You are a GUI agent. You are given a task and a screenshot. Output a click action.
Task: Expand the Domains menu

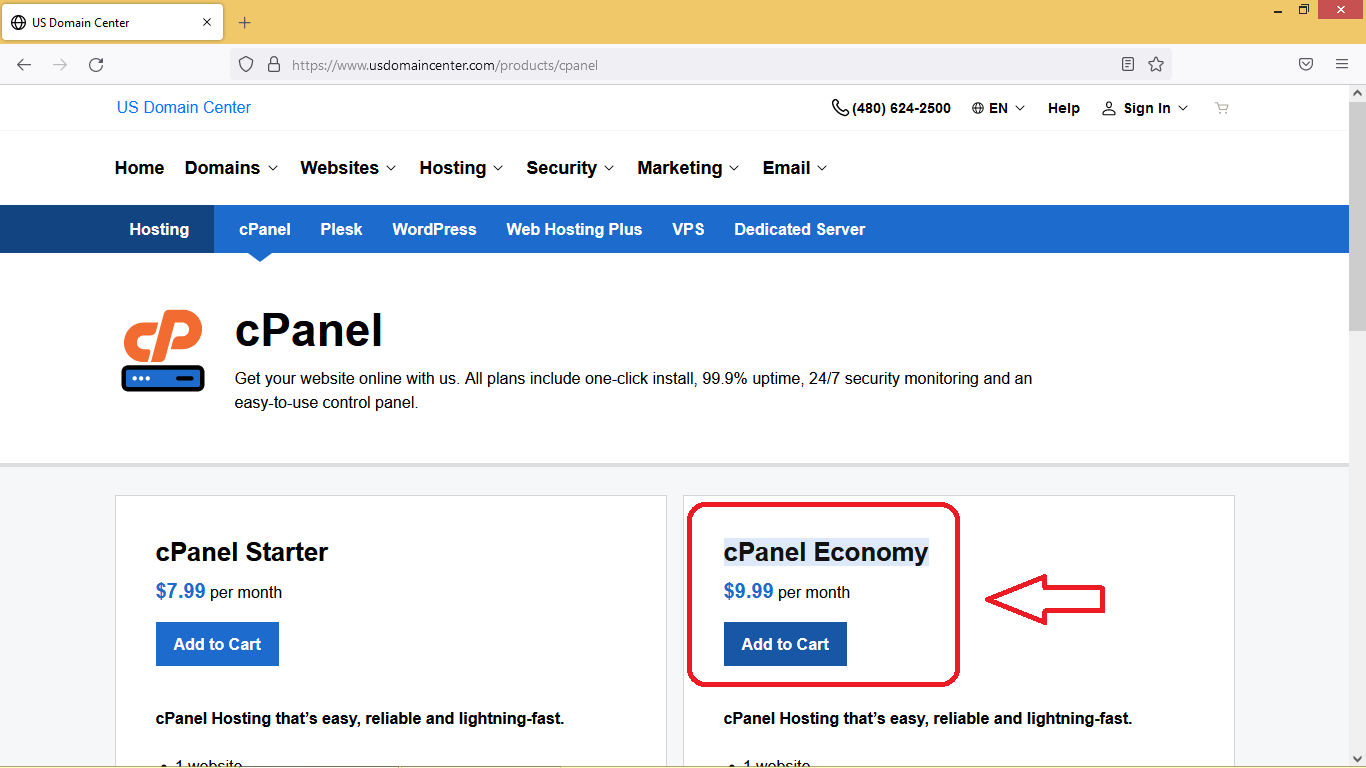(231, 168)
